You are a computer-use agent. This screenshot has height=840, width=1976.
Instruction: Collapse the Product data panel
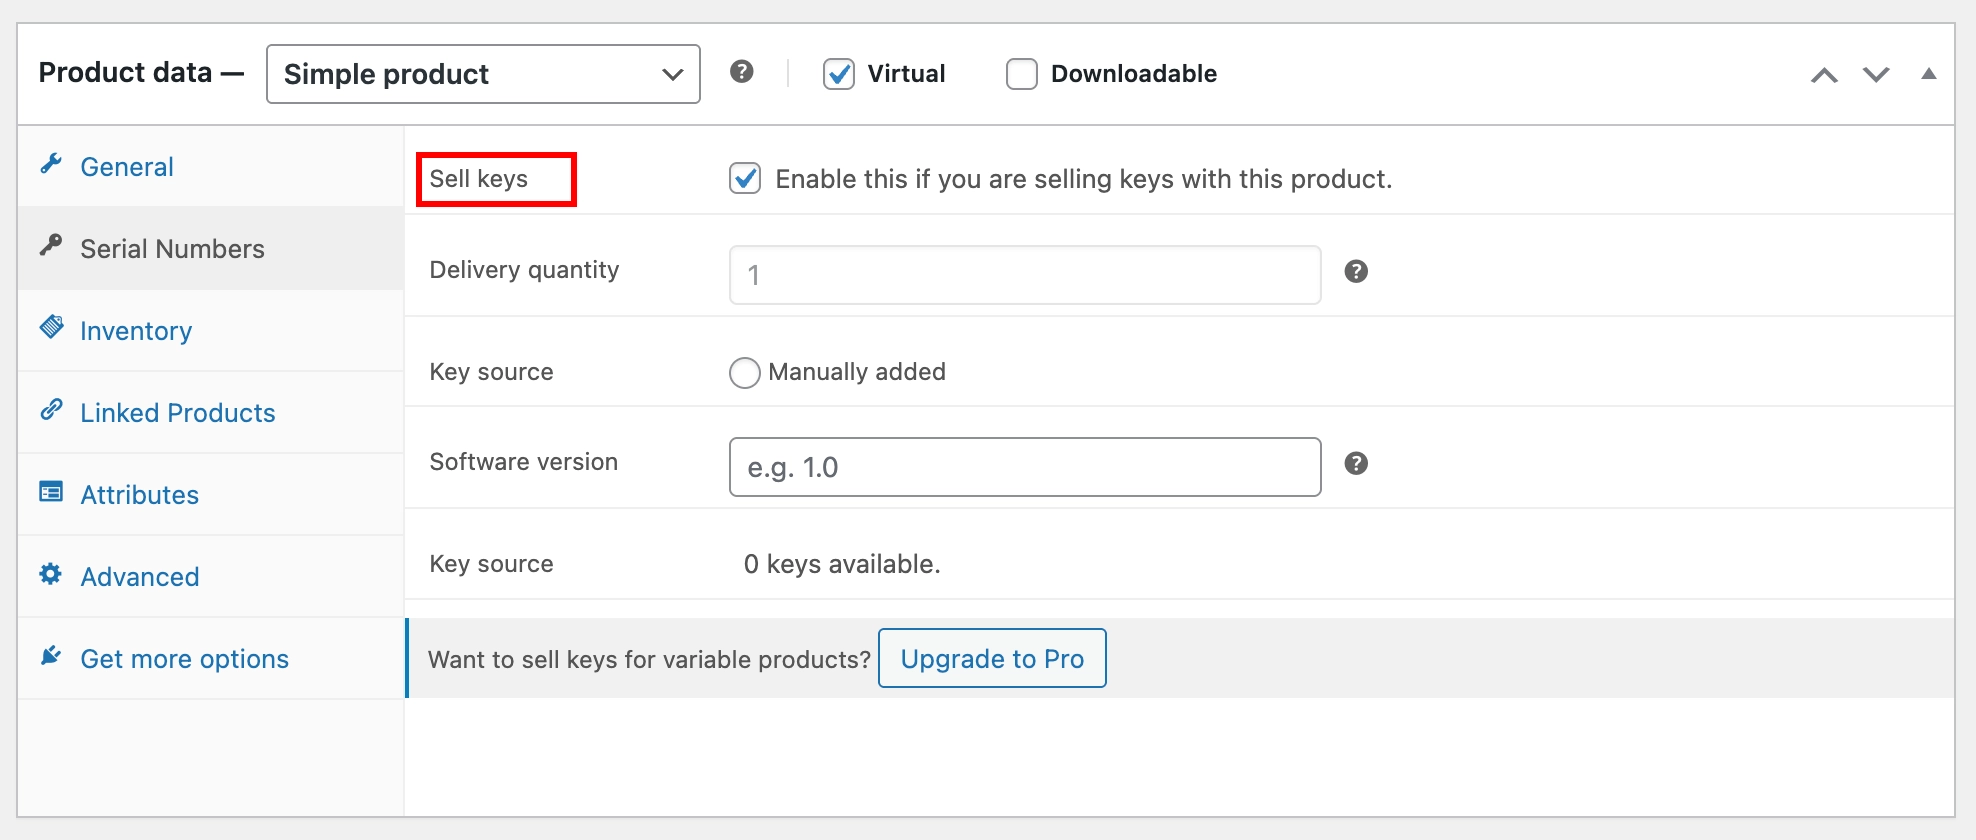(1929, 74)
